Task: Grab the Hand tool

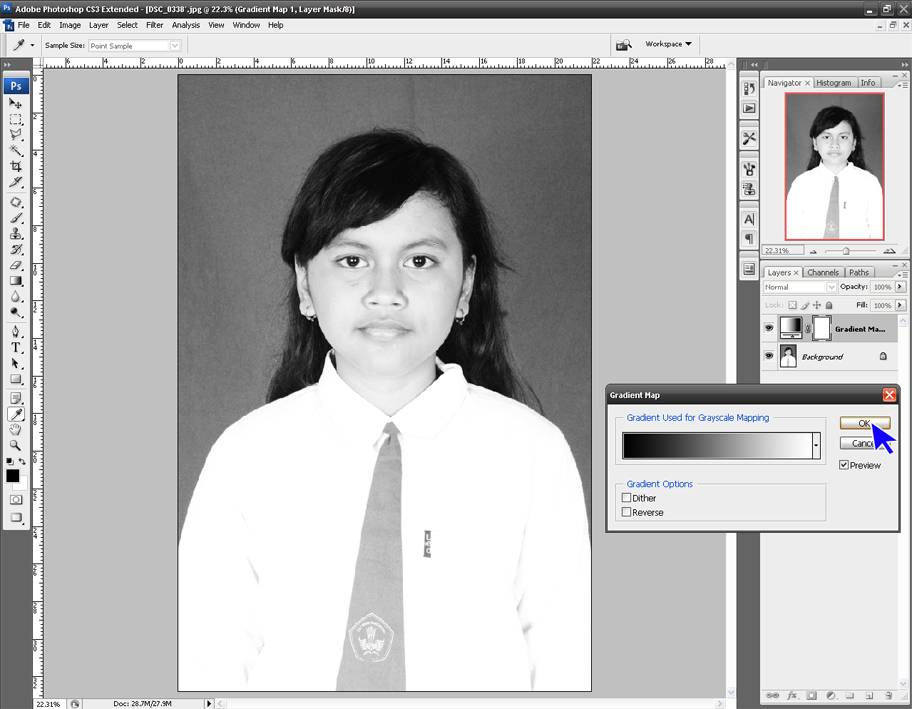Action: point(16,429)
